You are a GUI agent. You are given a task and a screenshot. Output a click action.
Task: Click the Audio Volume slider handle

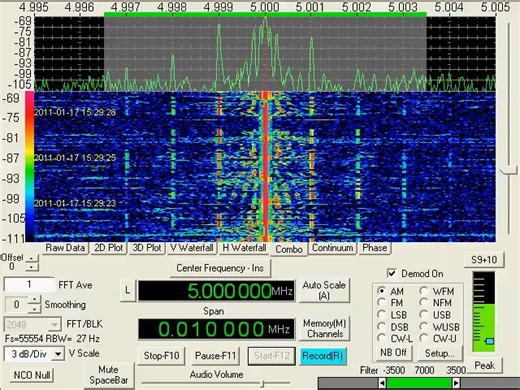click(x=262, y=384)
